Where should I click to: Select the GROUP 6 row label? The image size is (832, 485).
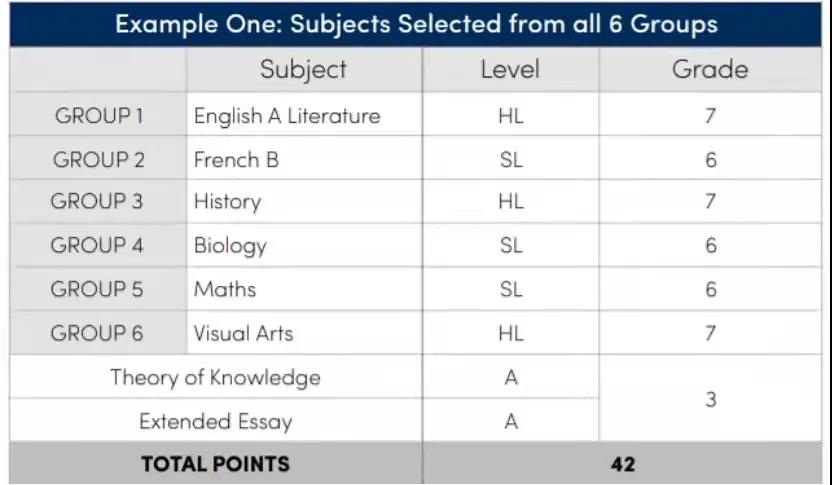click(98, 333)
